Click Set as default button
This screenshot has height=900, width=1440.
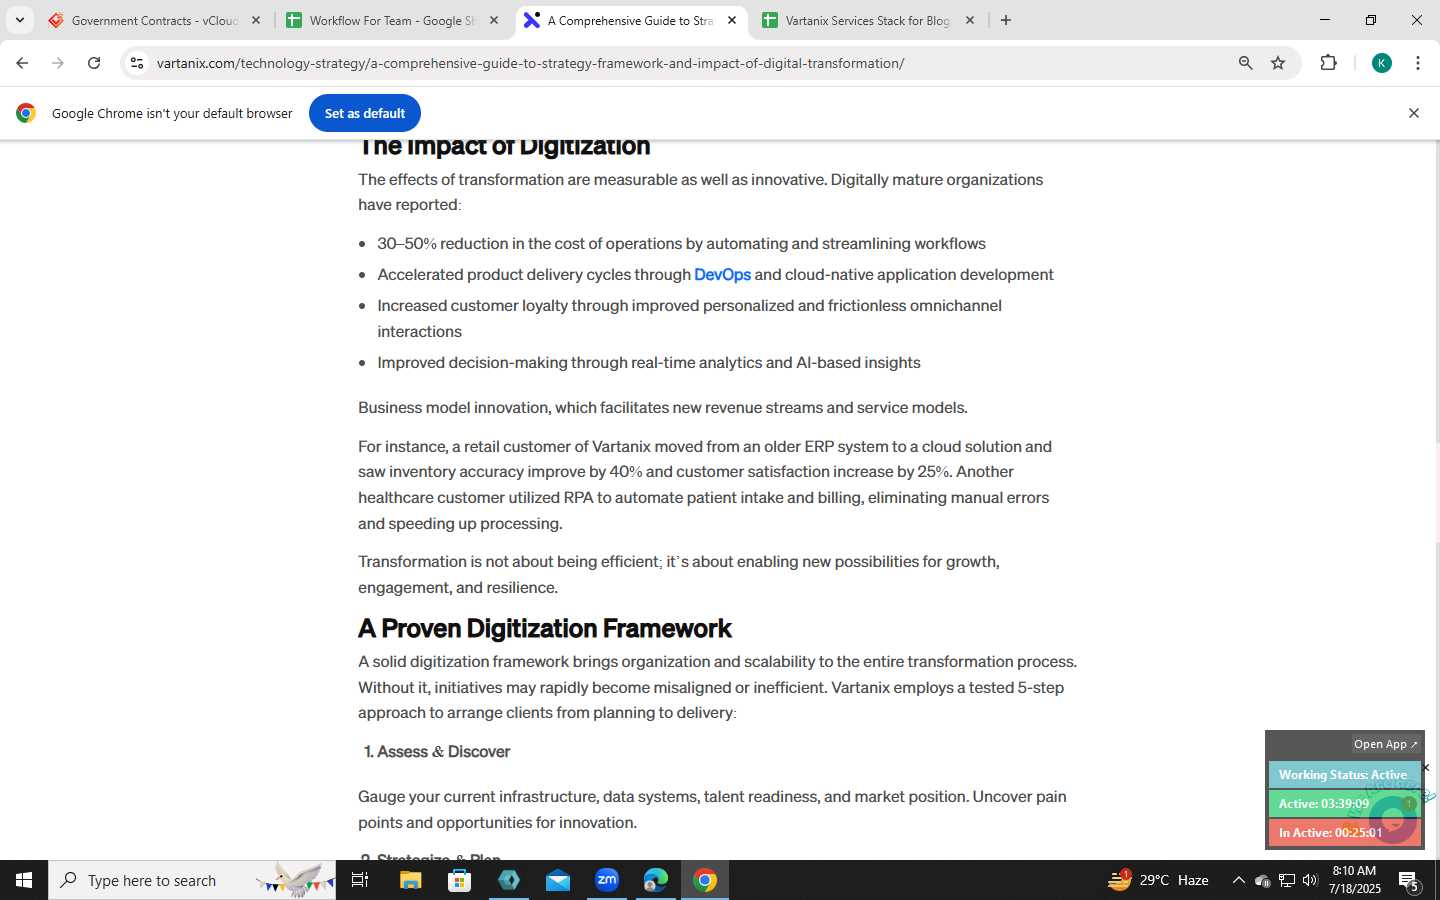365,113
